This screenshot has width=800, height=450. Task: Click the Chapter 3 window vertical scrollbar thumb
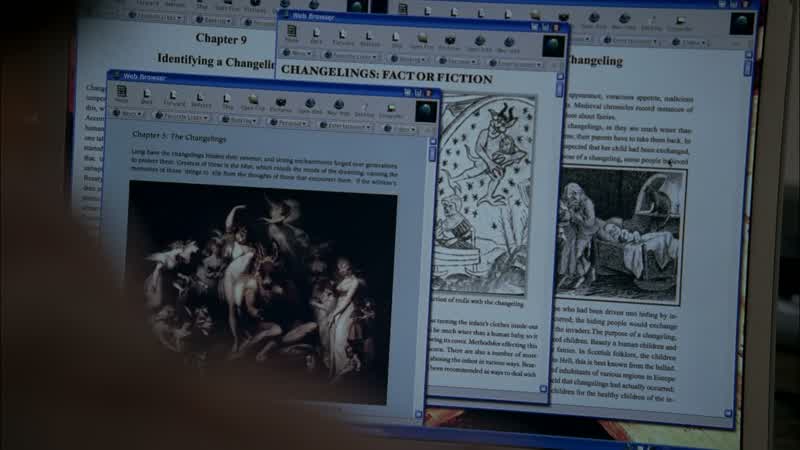click(x=433, y=154)
